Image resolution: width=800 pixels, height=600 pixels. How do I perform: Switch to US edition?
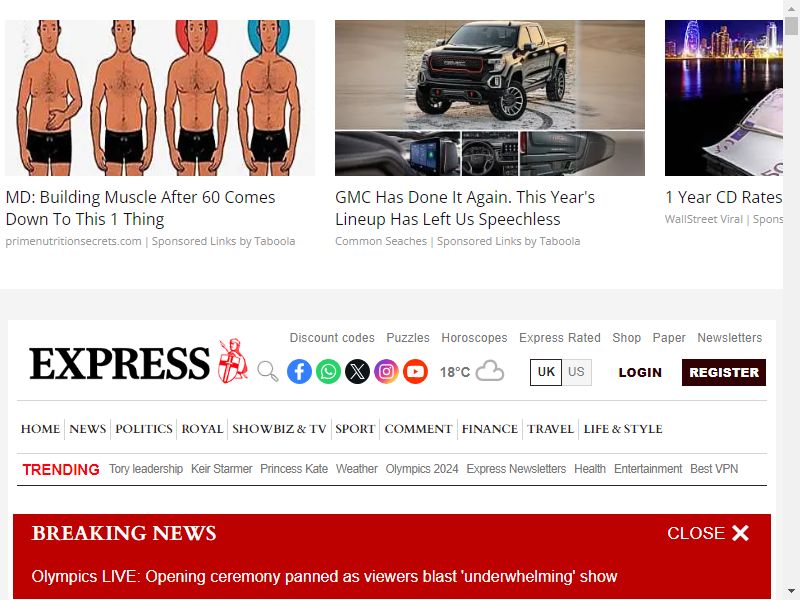coord(577,372)
